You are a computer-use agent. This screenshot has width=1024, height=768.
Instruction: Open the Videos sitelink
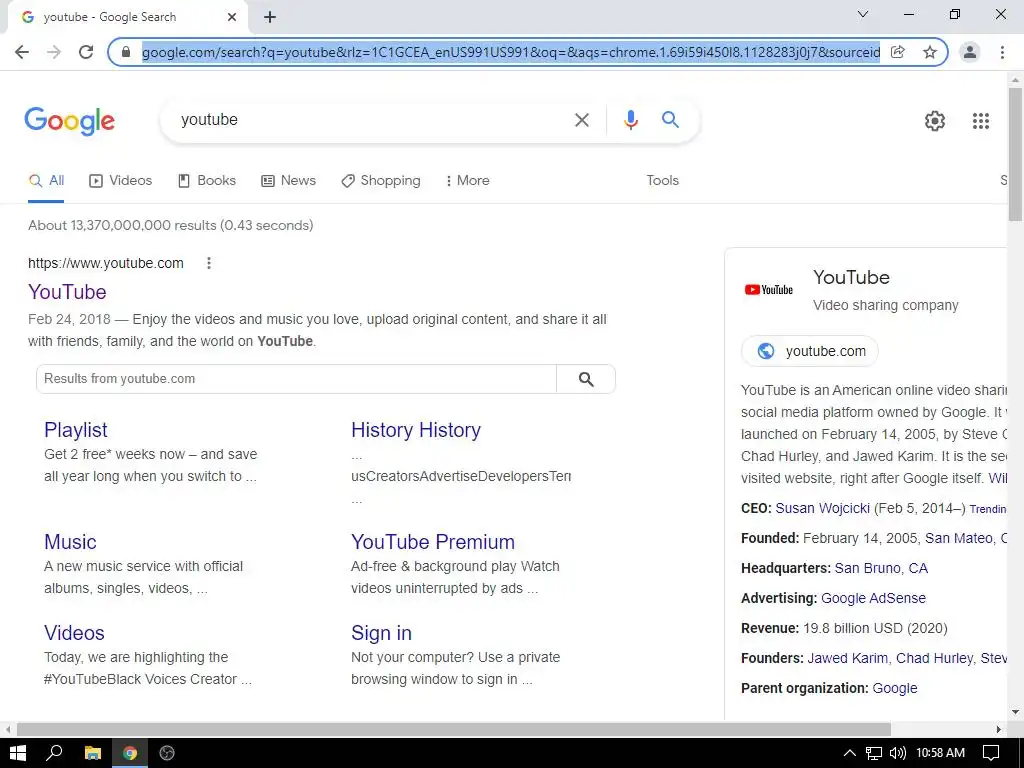point(74,633)
